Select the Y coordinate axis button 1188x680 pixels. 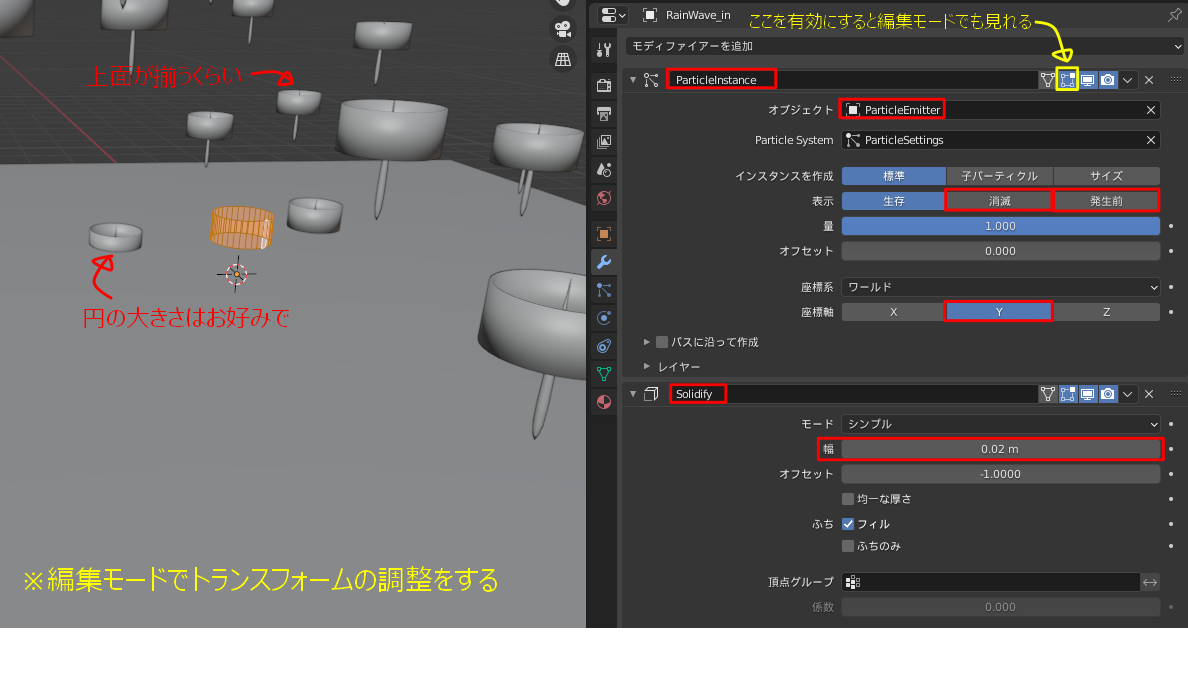pyautogui.click(x=998, y=311)
